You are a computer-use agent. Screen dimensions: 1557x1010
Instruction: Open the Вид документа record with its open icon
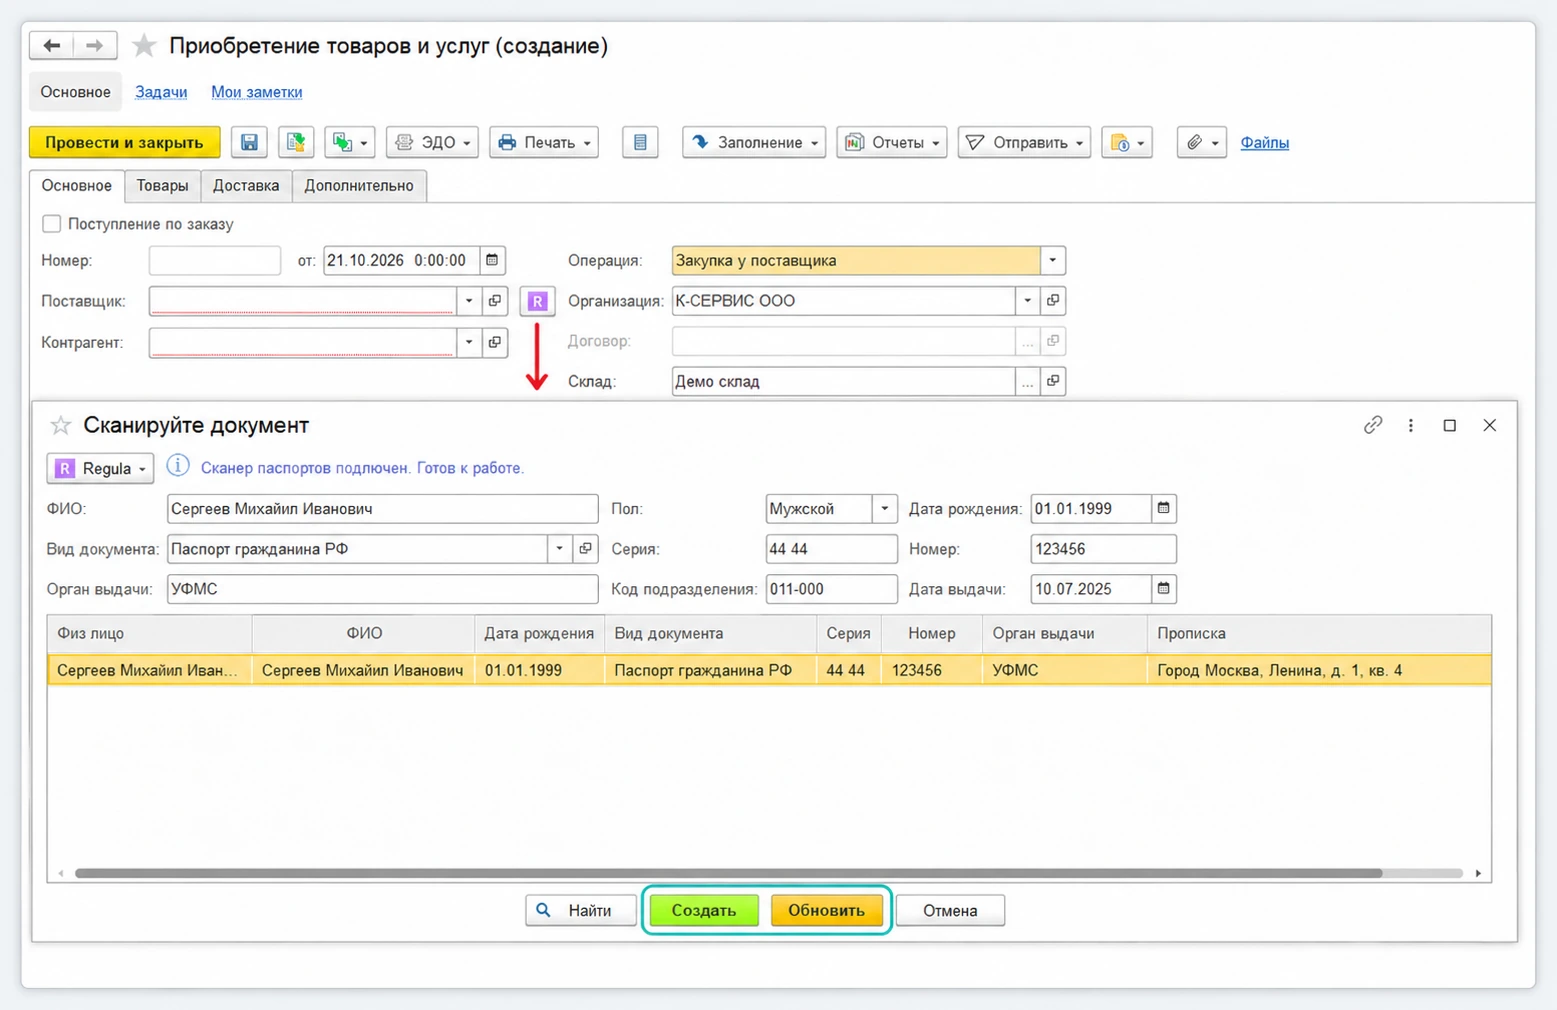coord(586,549)
